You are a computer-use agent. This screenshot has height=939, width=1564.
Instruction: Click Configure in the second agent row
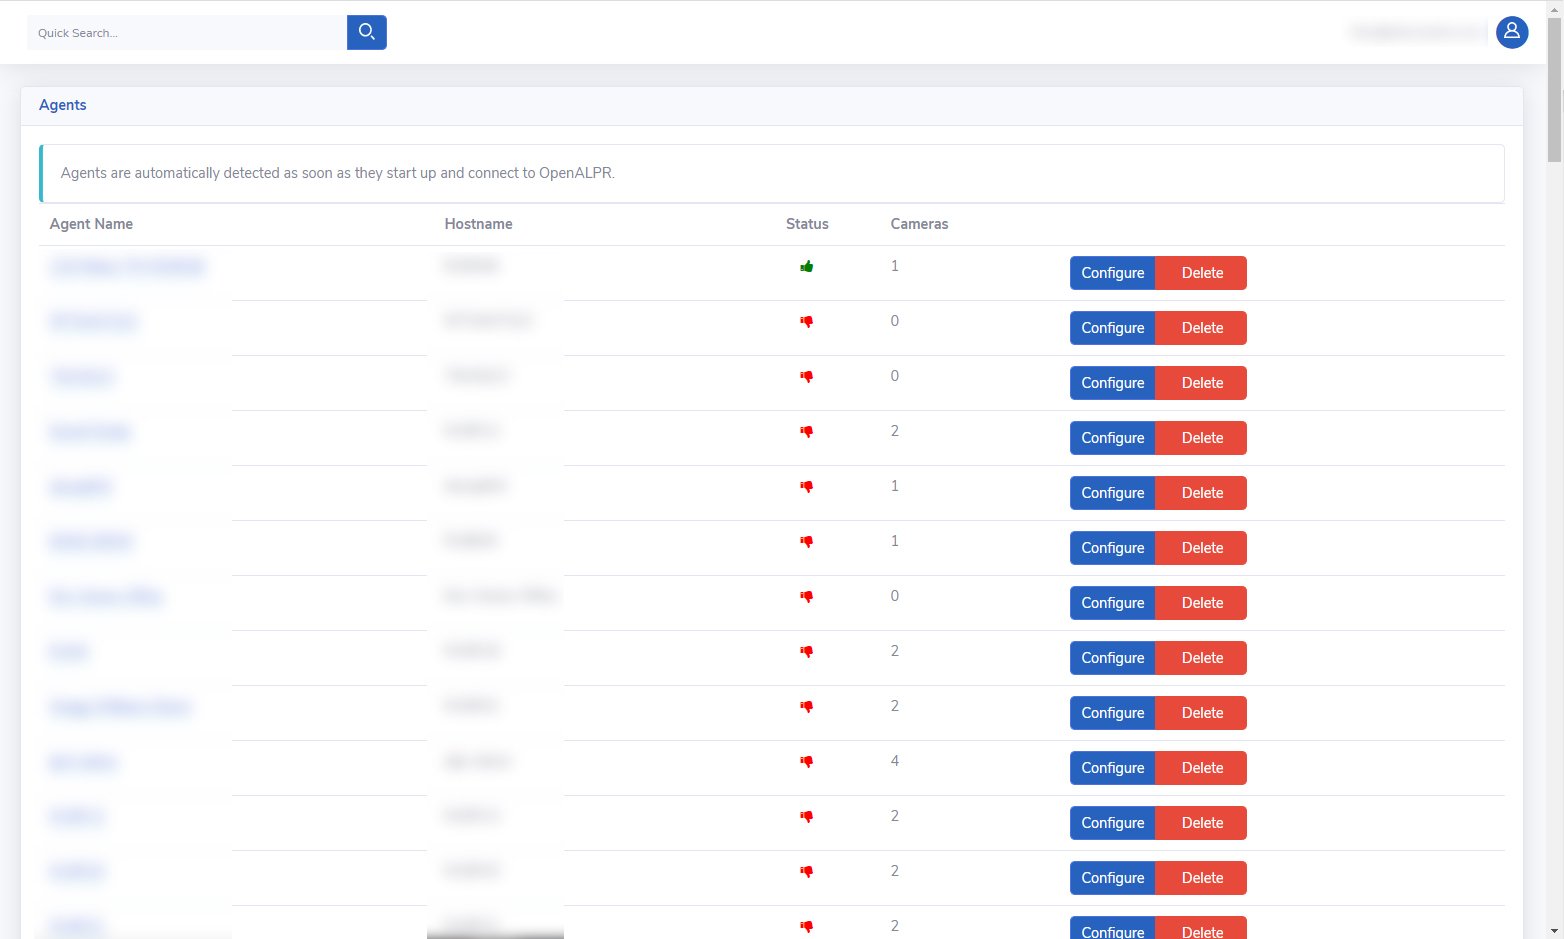point(1112,328)
